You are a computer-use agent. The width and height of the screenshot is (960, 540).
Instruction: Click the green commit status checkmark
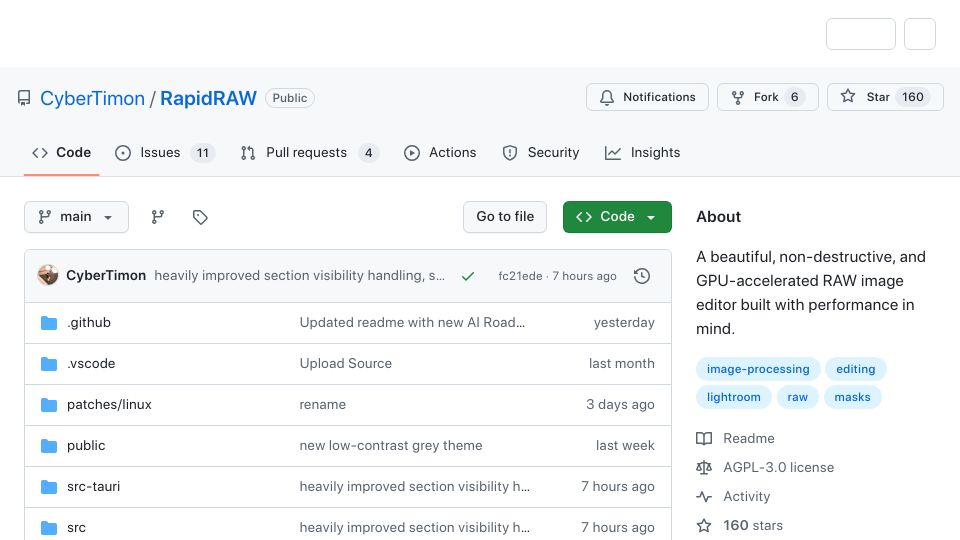(x=468, y=276)
